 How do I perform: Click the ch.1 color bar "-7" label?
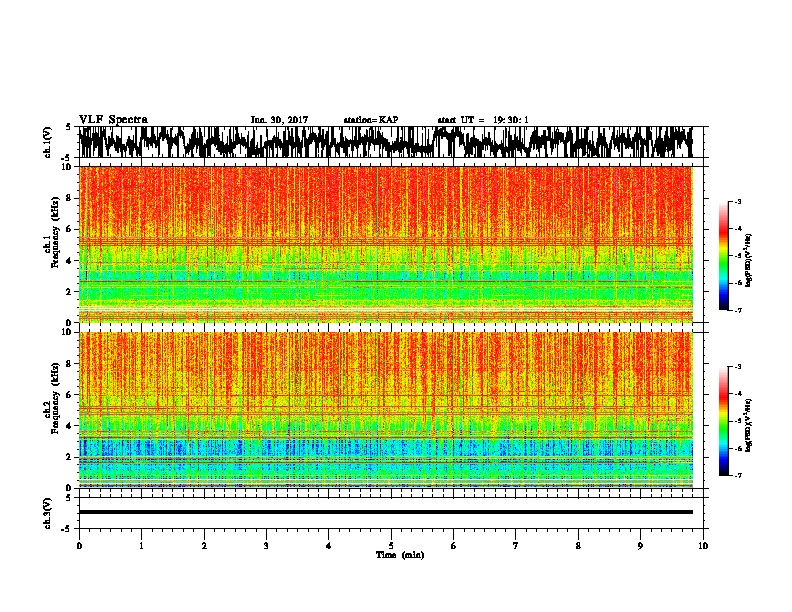click(738, 310)
